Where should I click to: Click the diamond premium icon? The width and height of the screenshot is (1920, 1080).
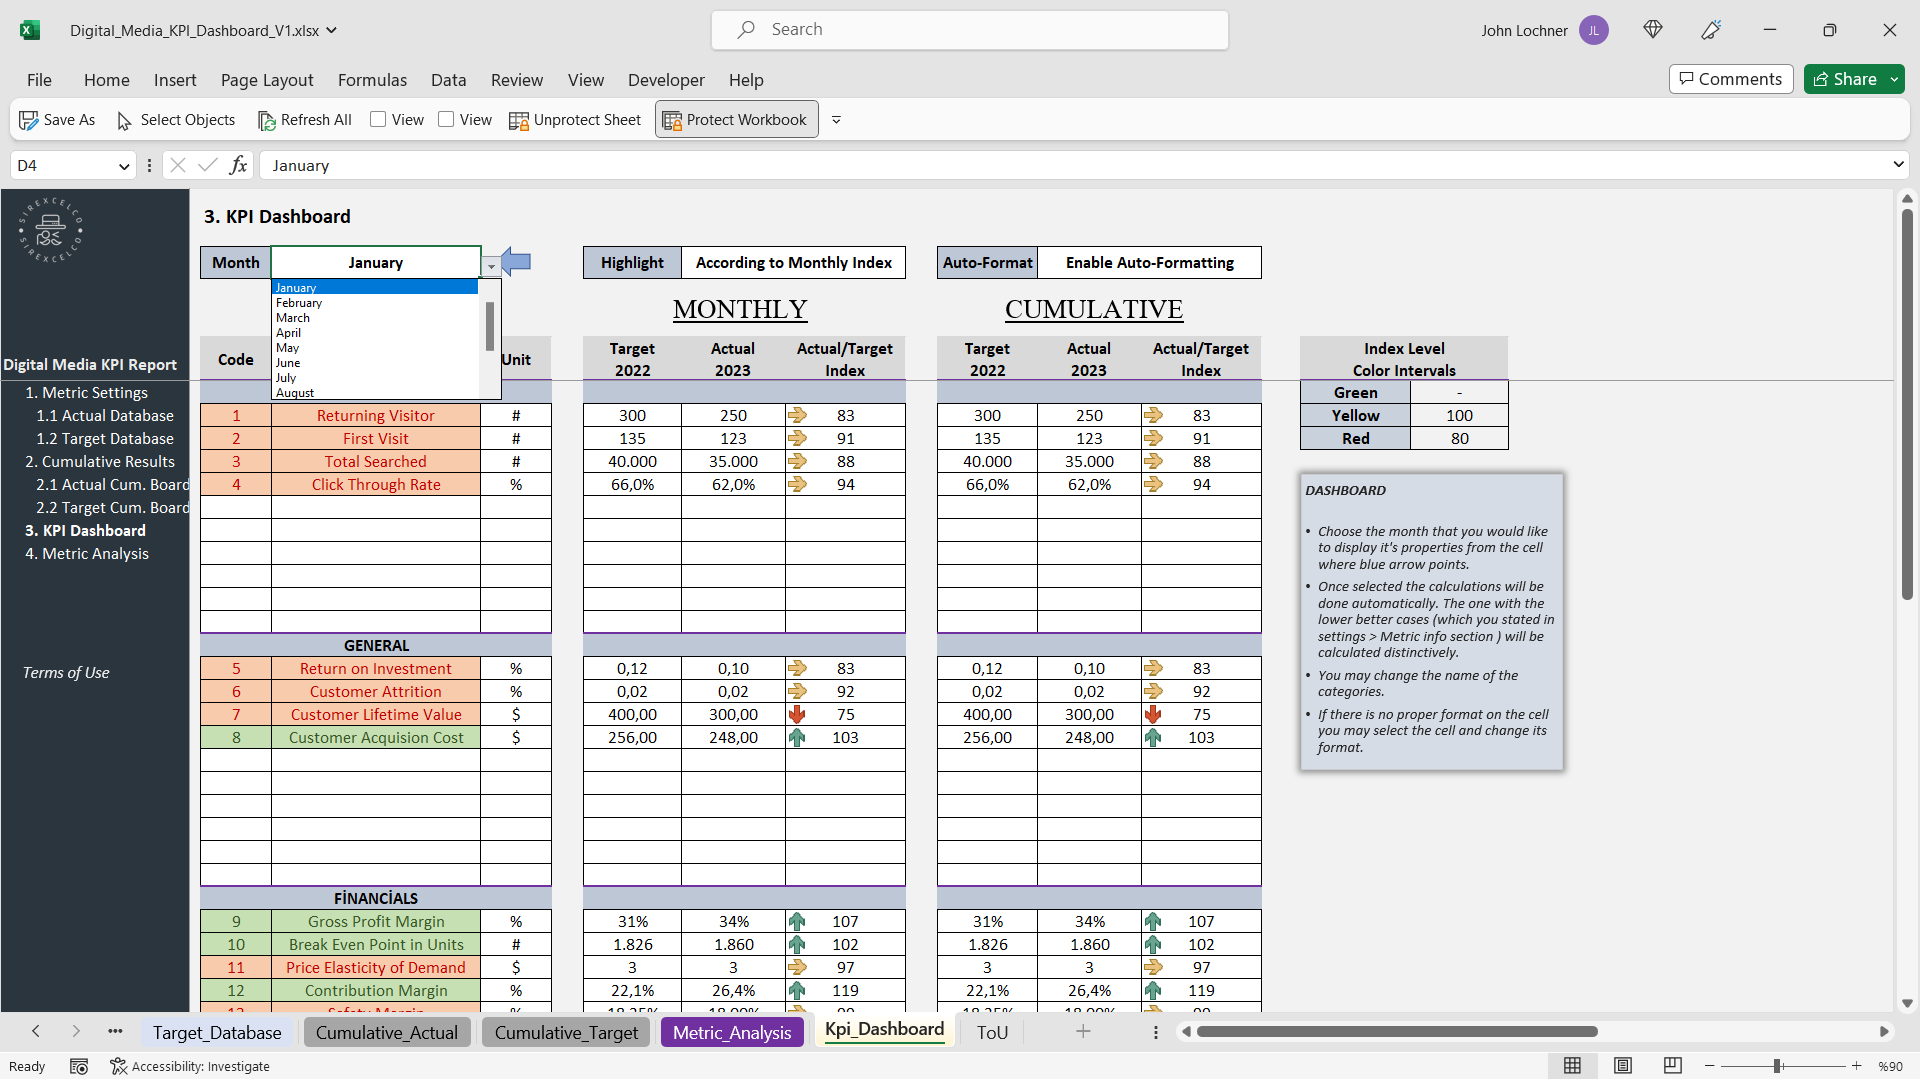(1653, 30)
